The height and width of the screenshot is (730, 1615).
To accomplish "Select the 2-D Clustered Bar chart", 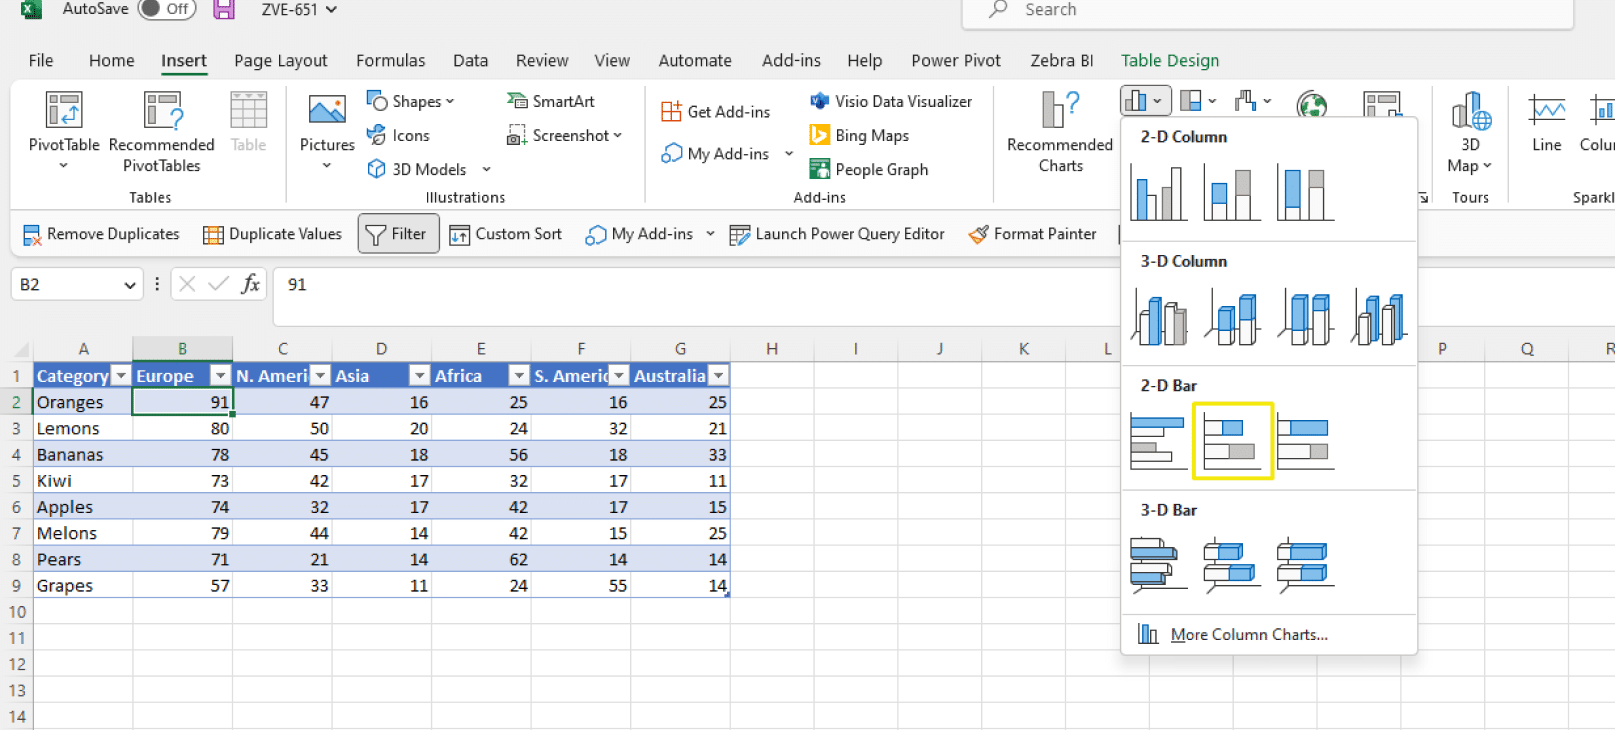I will point(1159,441).
